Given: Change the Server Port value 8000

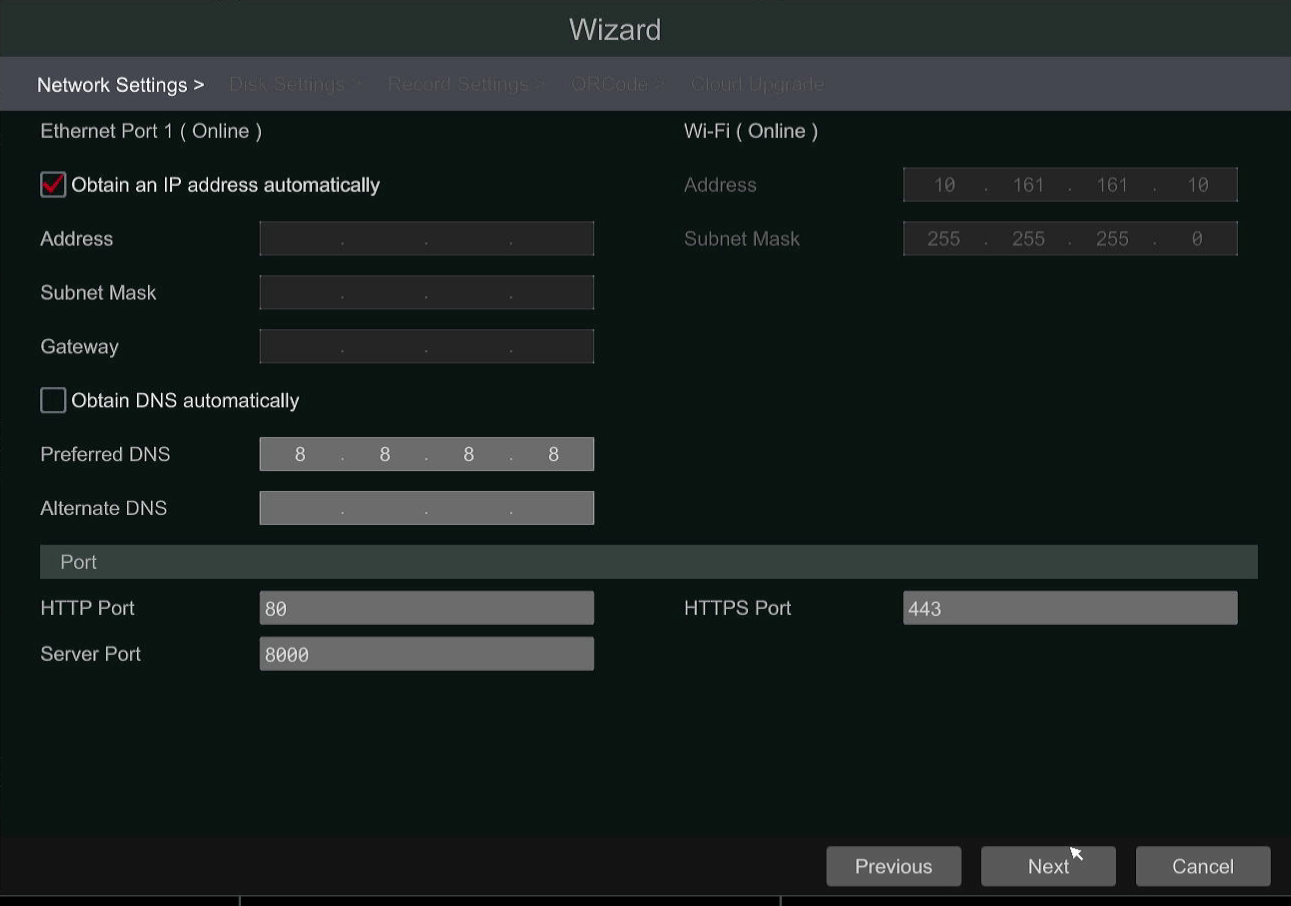Looking at the screenshot, I should click(x=427, y=654).
